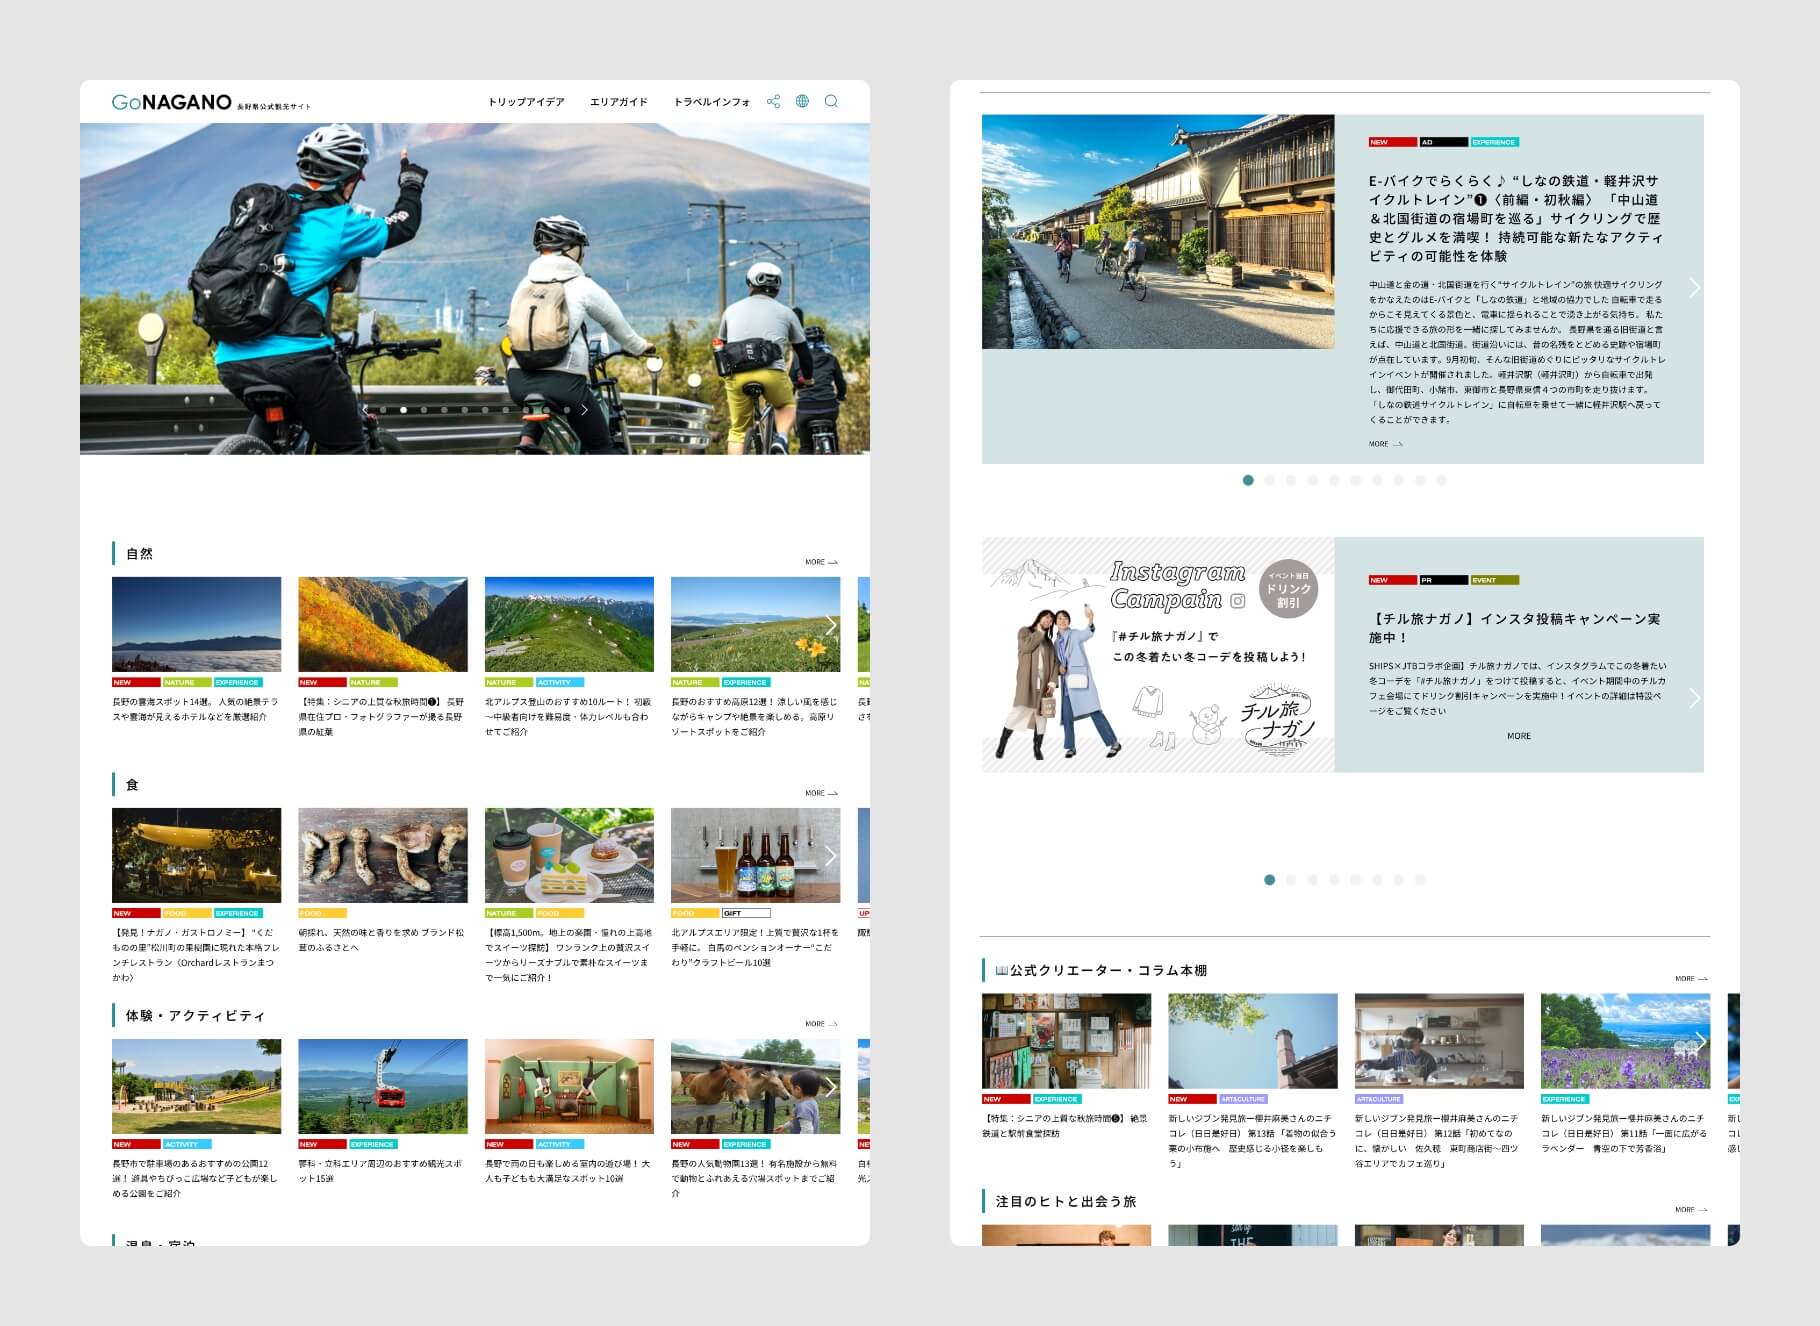This screenshot has width=1820, height=1326.
Task: Open the share icon in the header
Action: click(x=773, y=102)
